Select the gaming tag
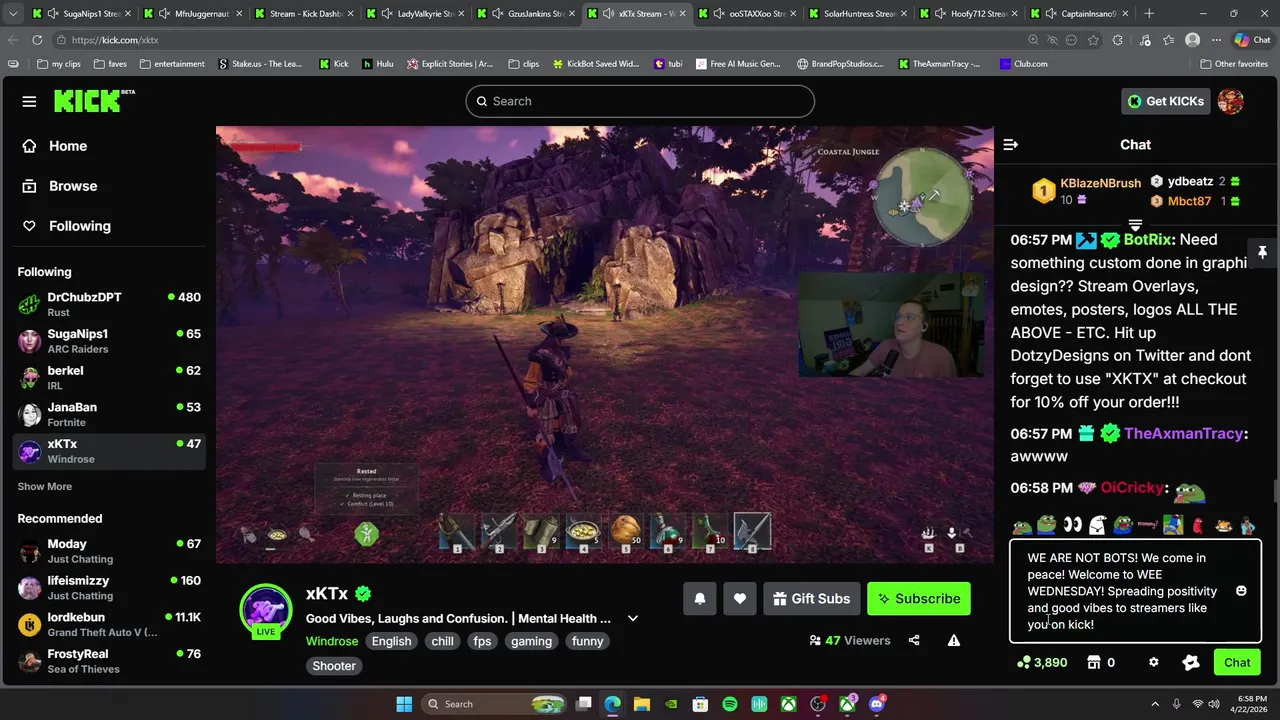The height and width of the screenshot is (720, 1280). tap(532, 641)
